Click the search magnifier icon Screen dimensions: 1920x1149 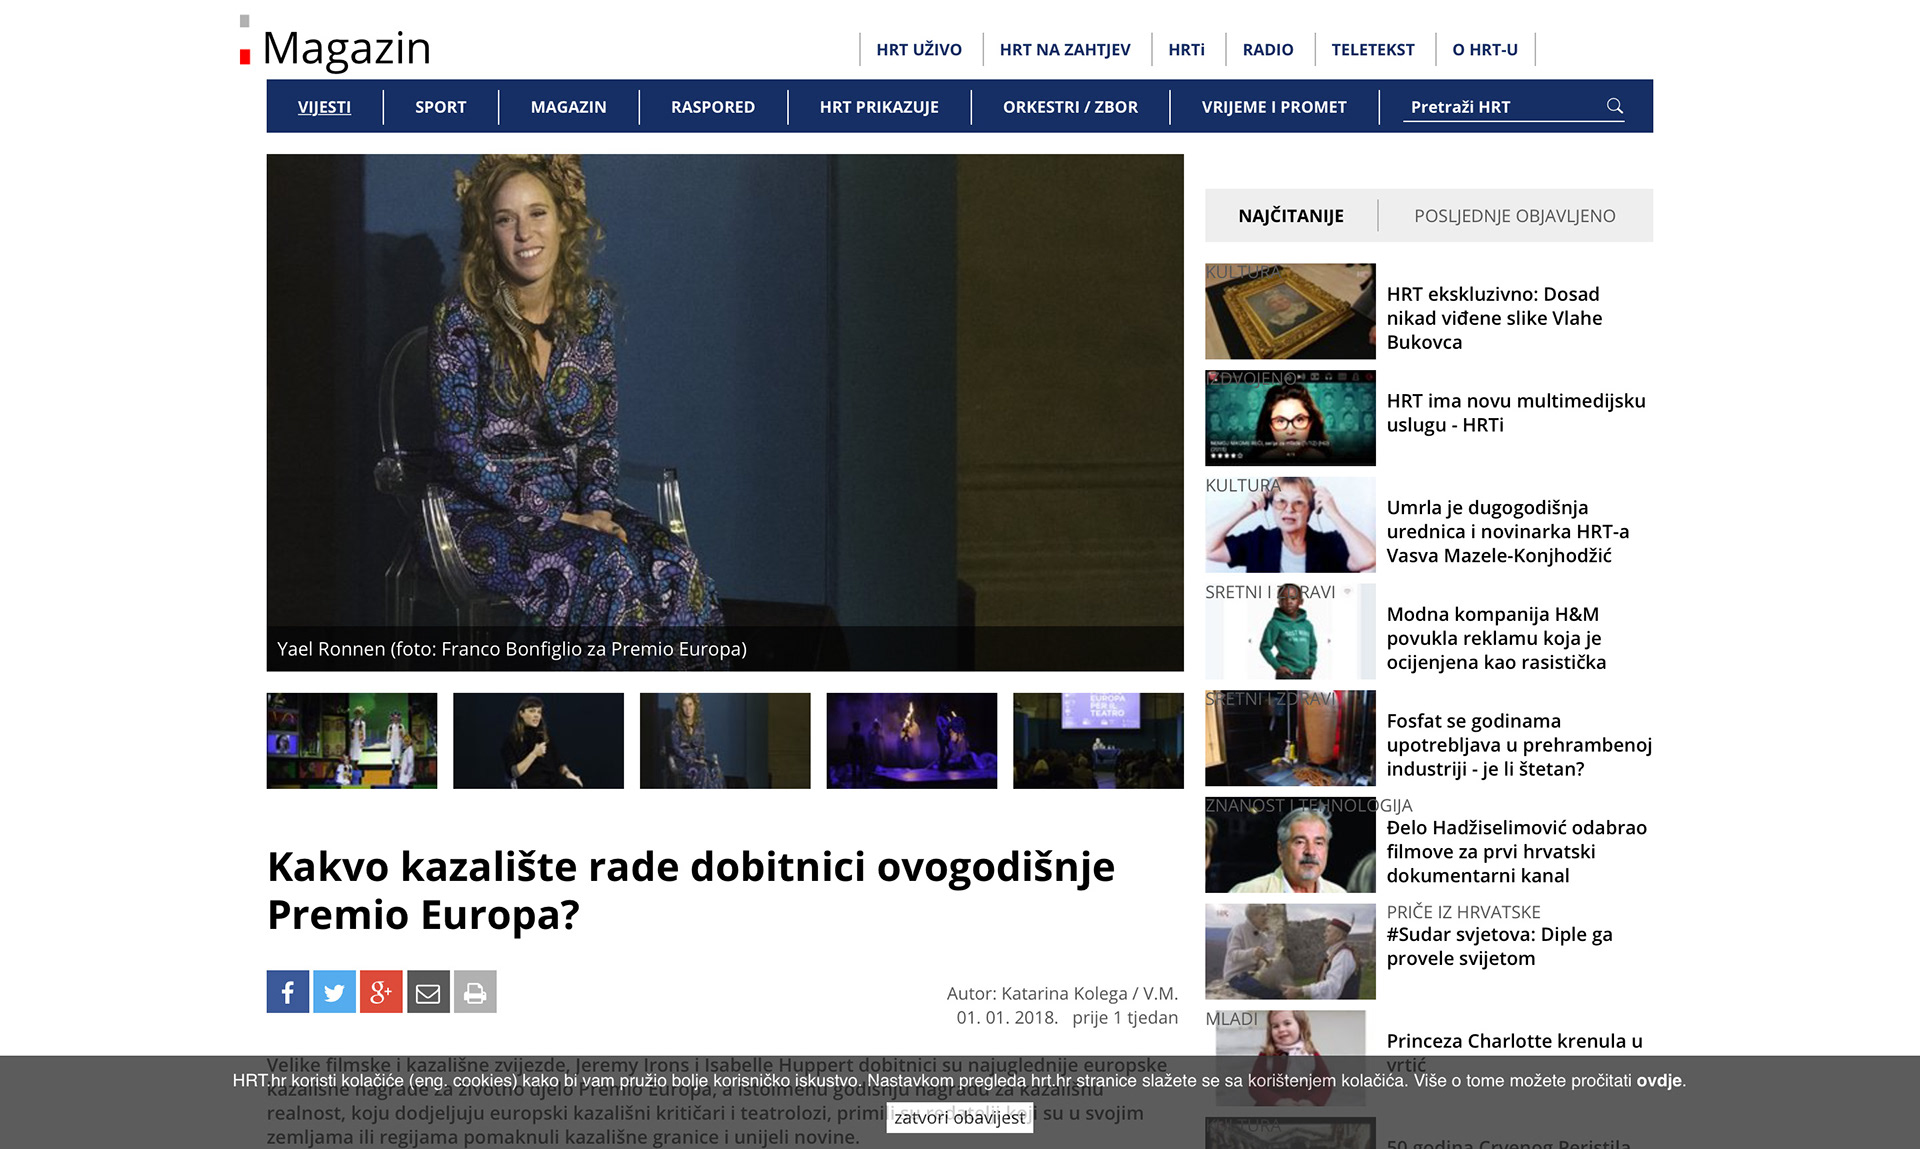(1614, 106)
